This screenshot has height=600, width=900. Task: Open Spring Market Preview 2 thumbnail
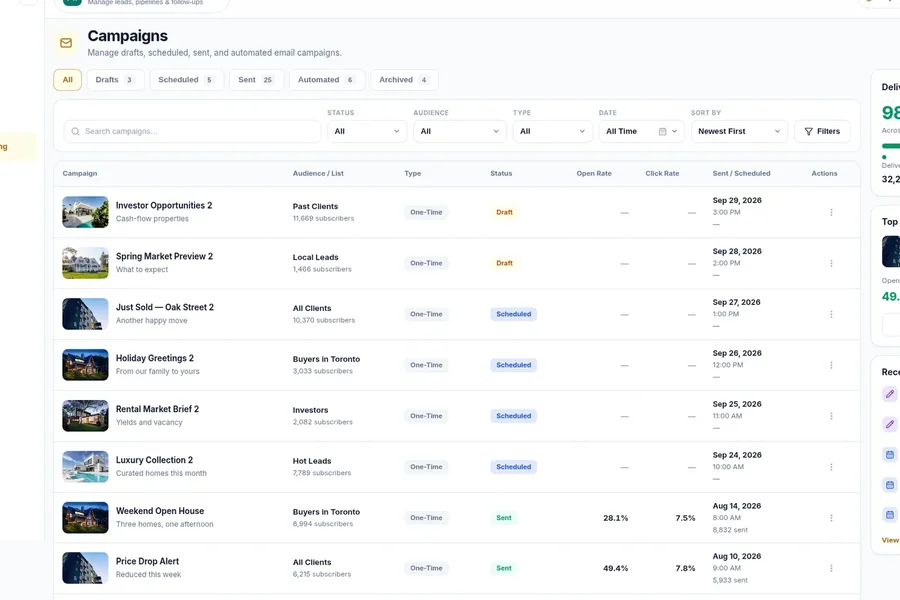[85, 263]
